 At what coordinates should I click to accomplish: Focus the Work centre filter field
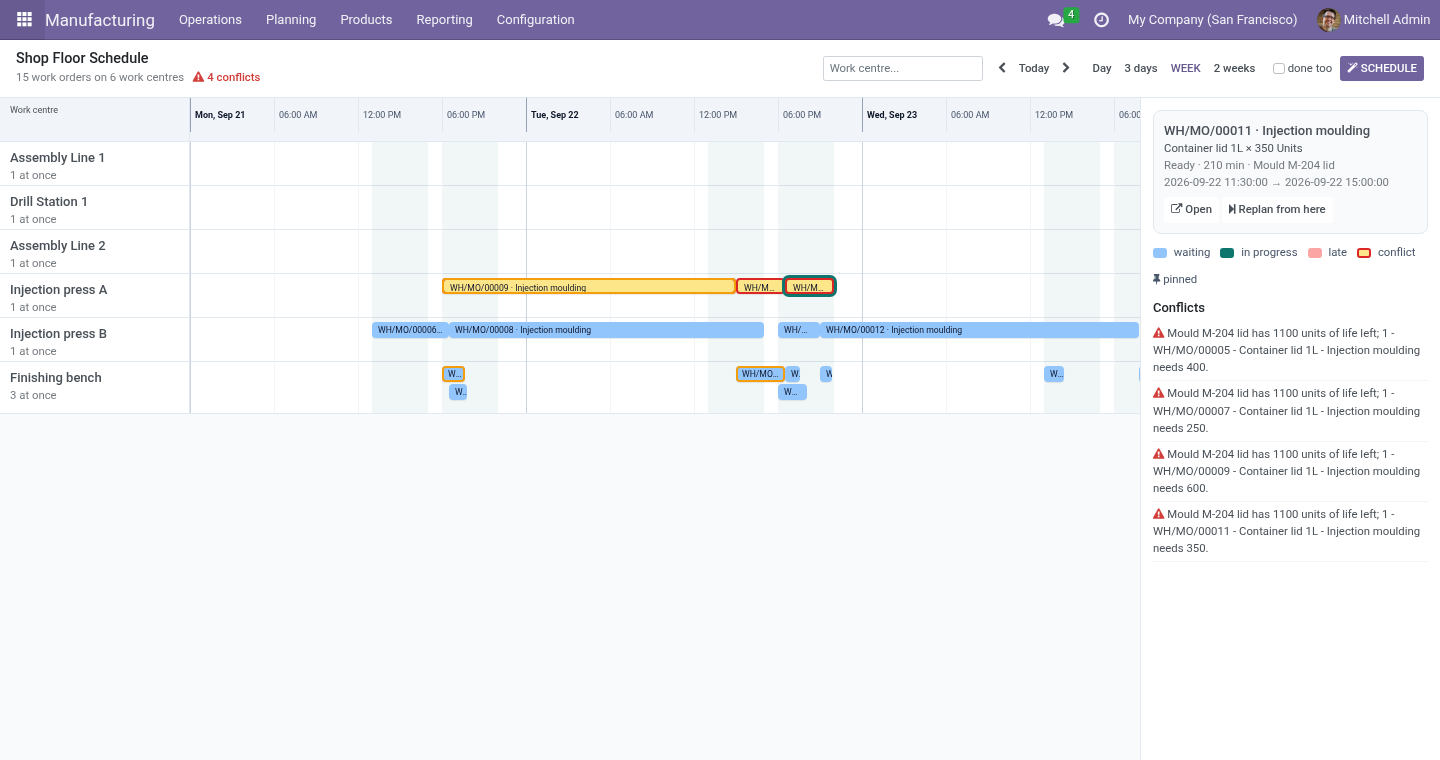click(x=903, y=68)
